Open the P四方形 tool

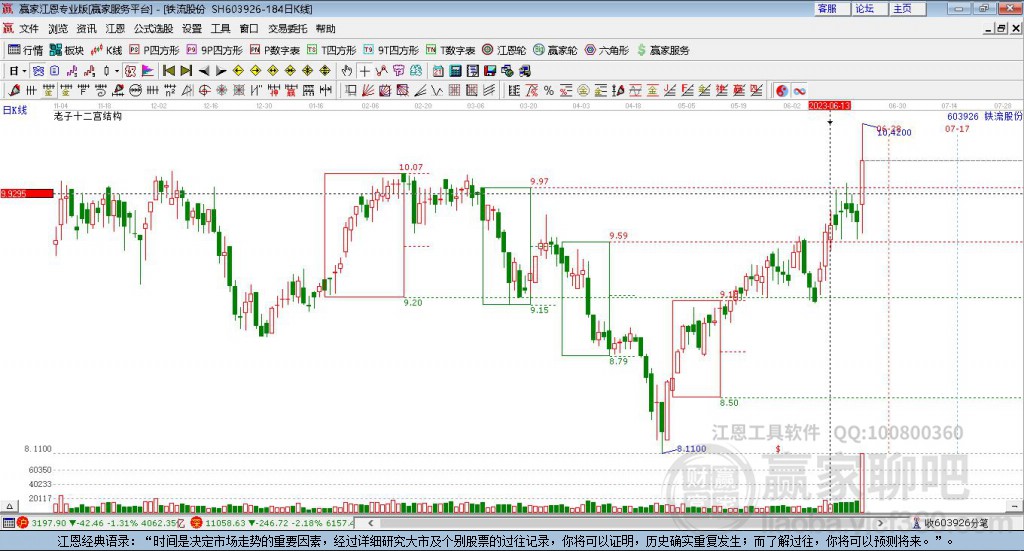pos(154,50)
